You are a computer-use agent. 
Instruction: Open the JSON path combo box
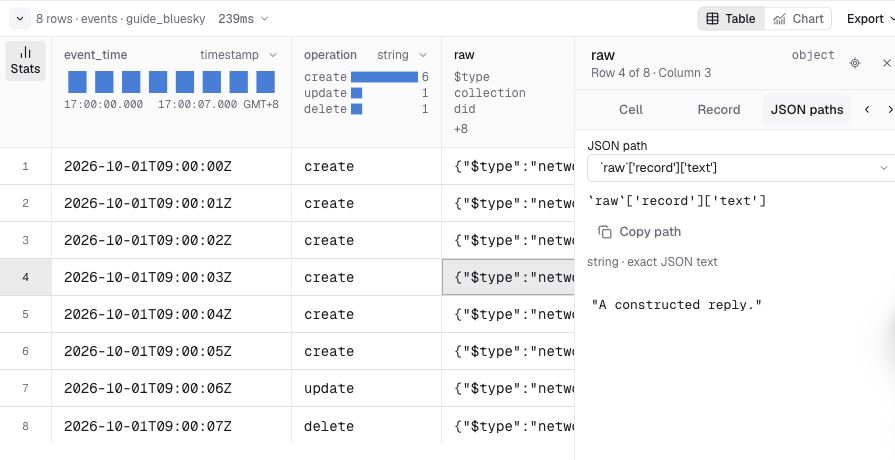(741, 168)
